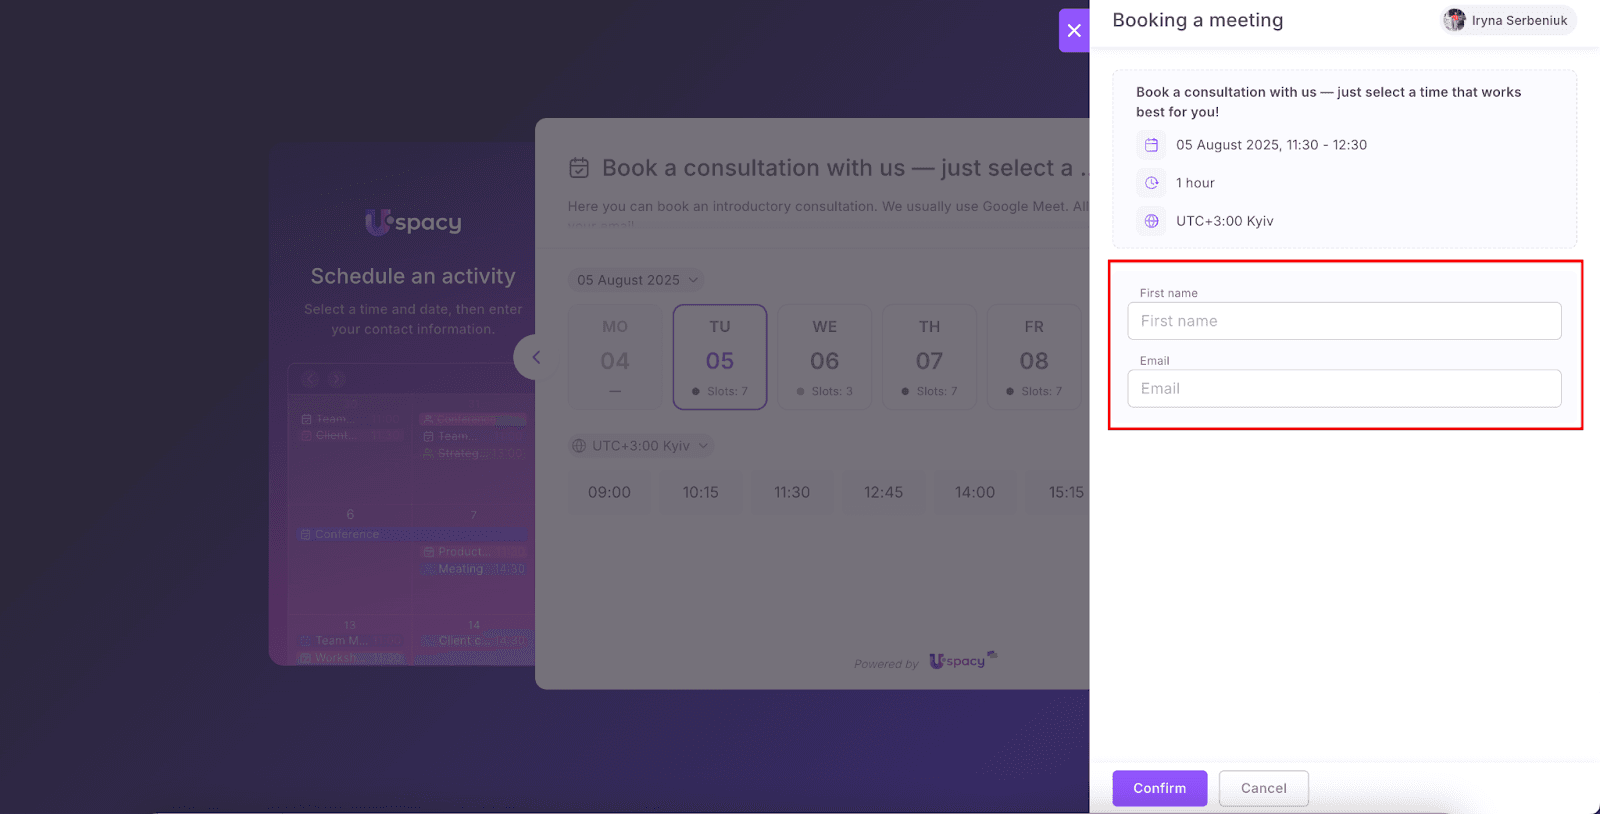This screenshot has height=814, width=1600.
Task: Choose the Thursday 07 day card
Action: point(929,357)
